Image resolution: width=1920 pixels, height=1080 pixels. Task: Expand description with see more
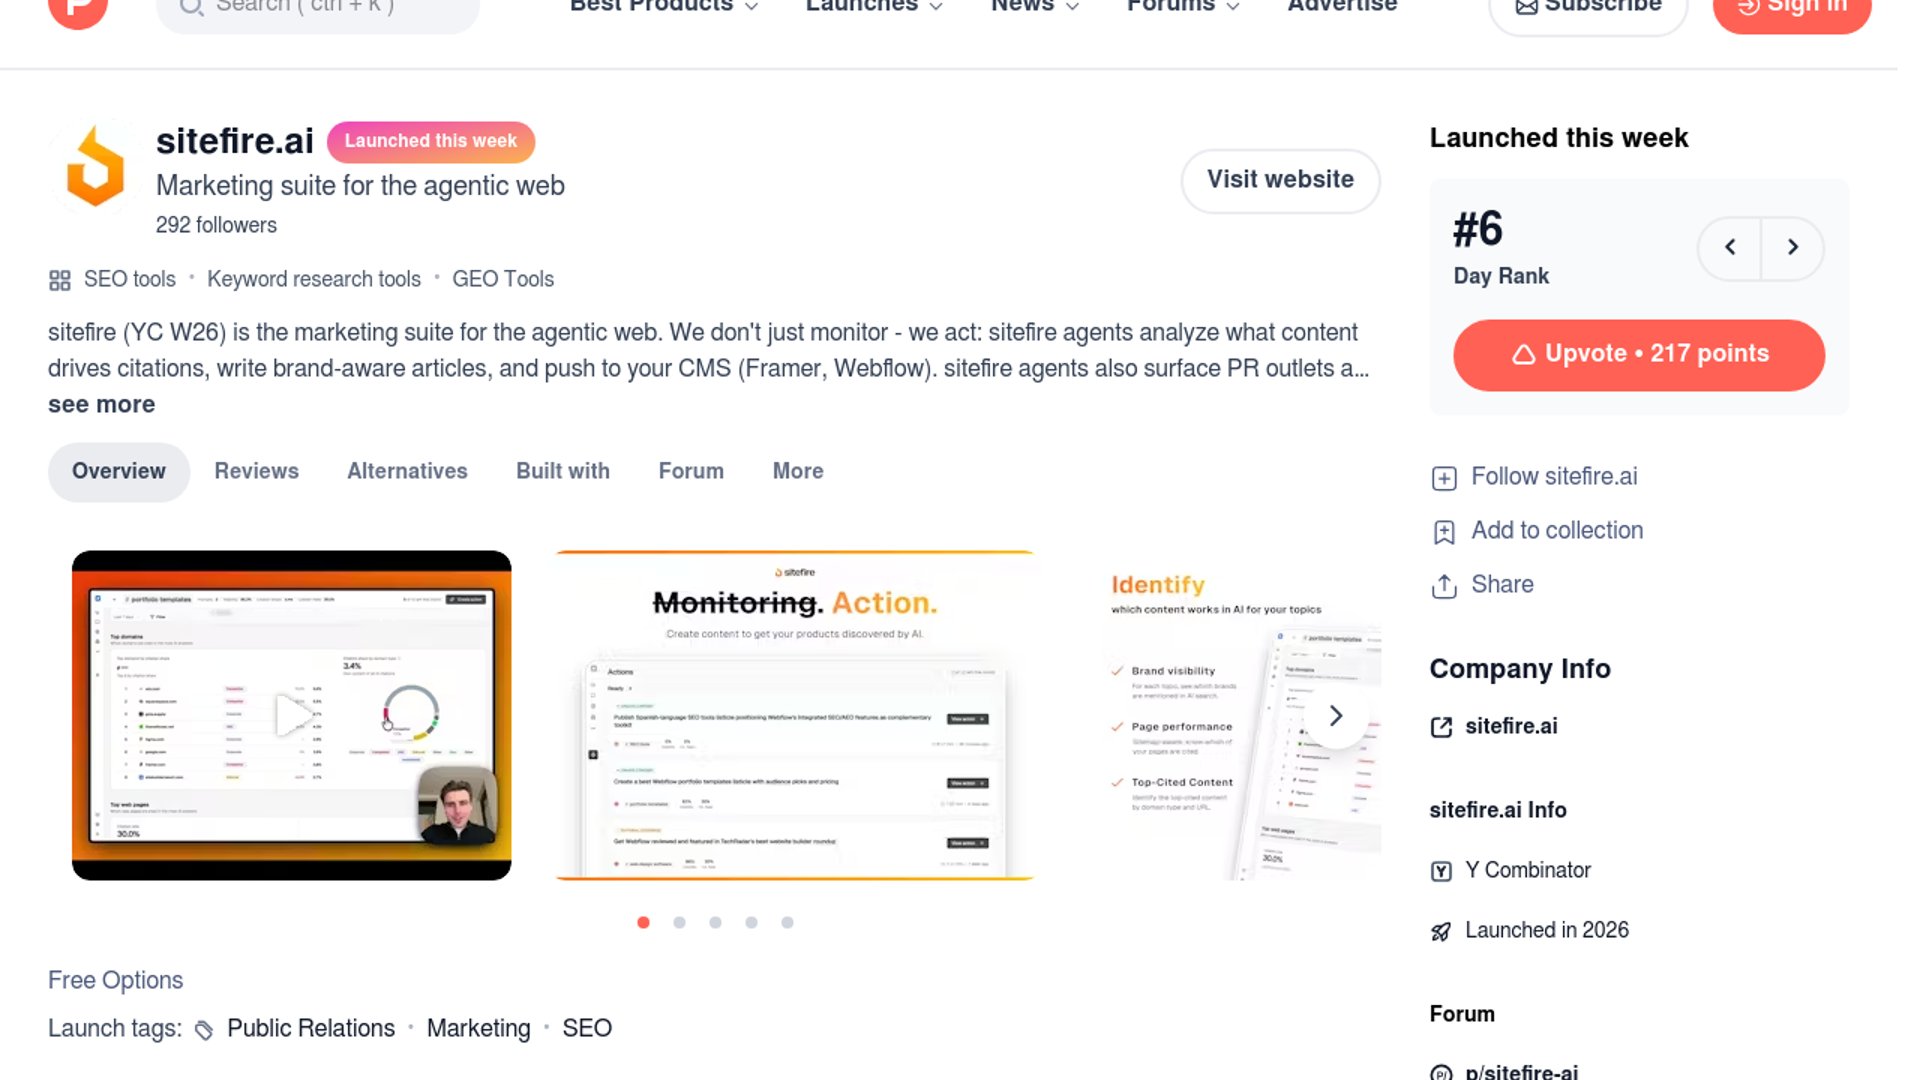[101, 404]
